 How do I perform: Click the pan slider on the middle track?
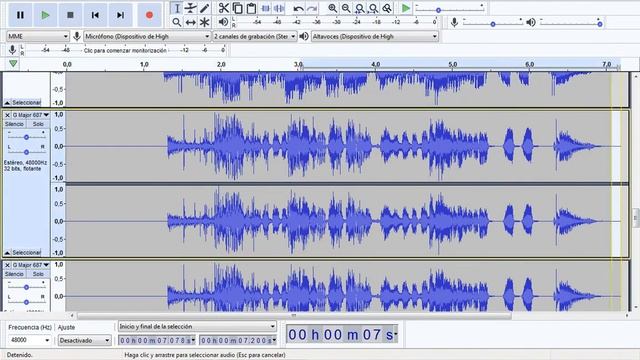click(x=26, y=152)
